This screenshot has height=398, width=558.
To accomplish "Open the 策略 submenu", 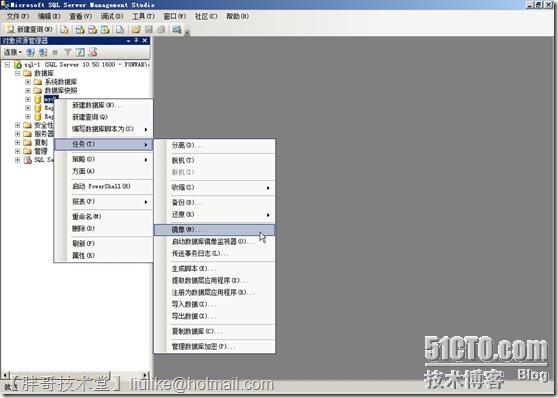I will [103, 159].
